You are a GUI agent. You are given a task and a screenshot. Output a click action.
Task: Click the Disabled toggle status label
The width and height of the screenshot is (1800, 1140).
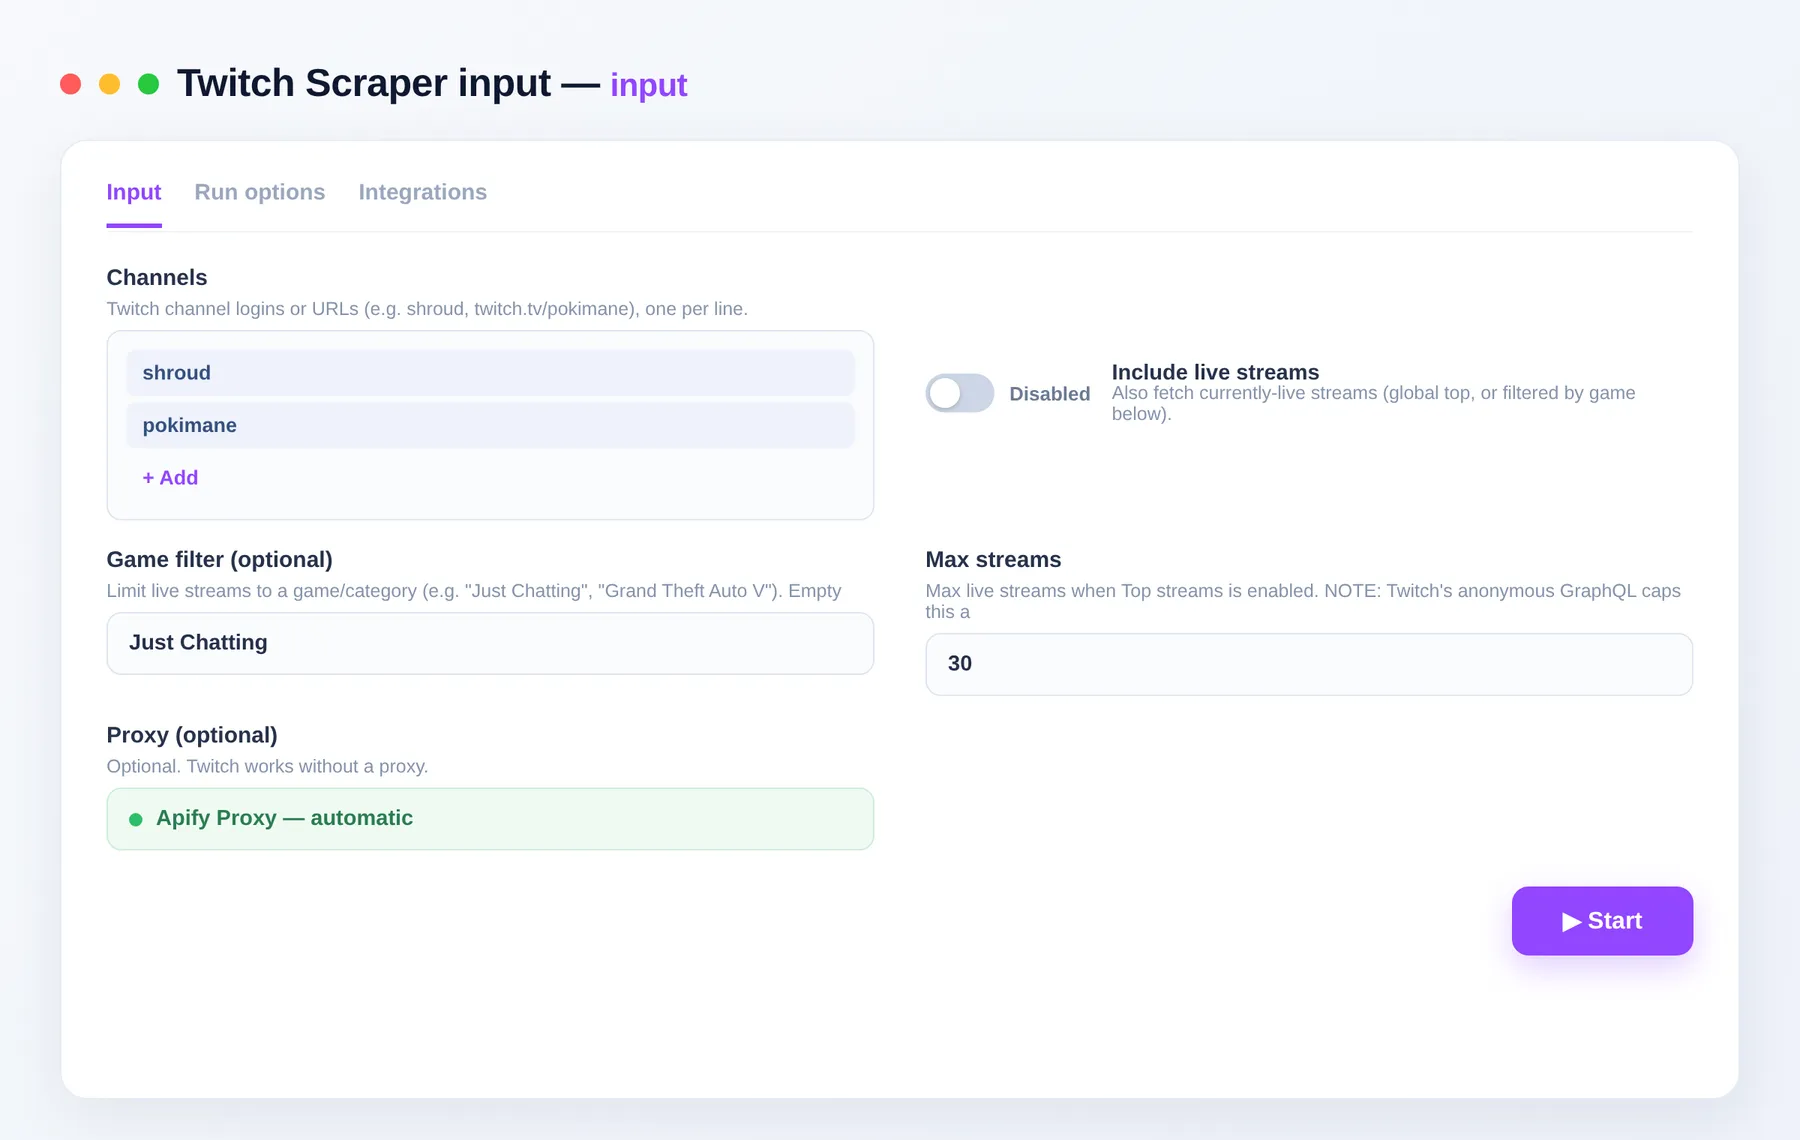point(1050,394)
